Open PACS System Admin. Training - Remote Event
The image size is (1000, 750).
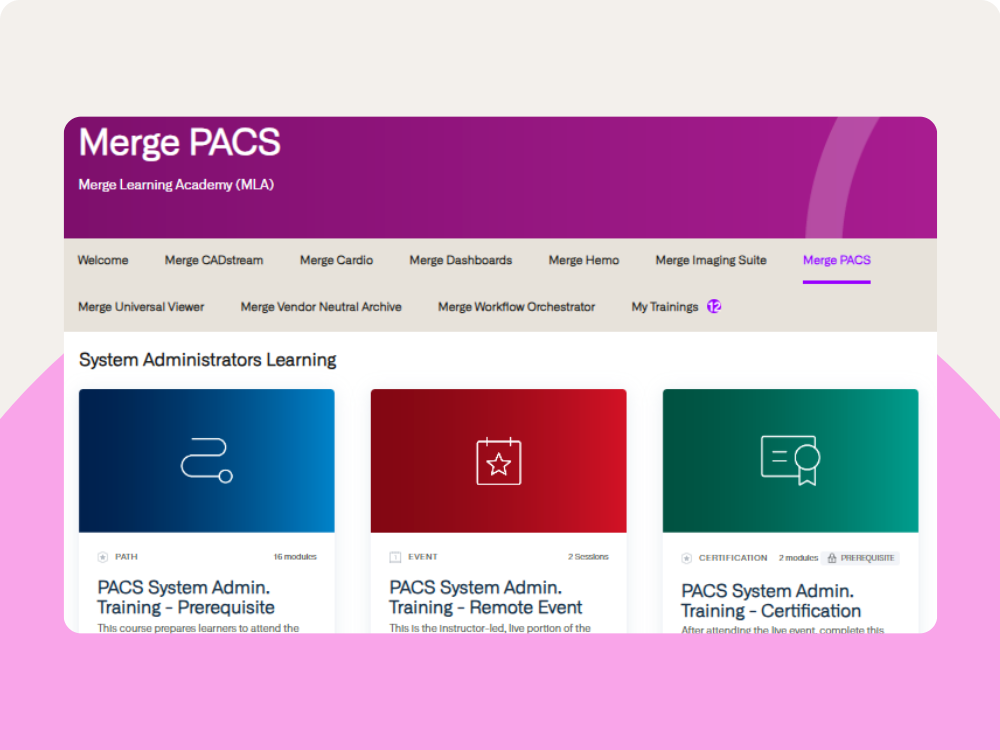point(485,597)
